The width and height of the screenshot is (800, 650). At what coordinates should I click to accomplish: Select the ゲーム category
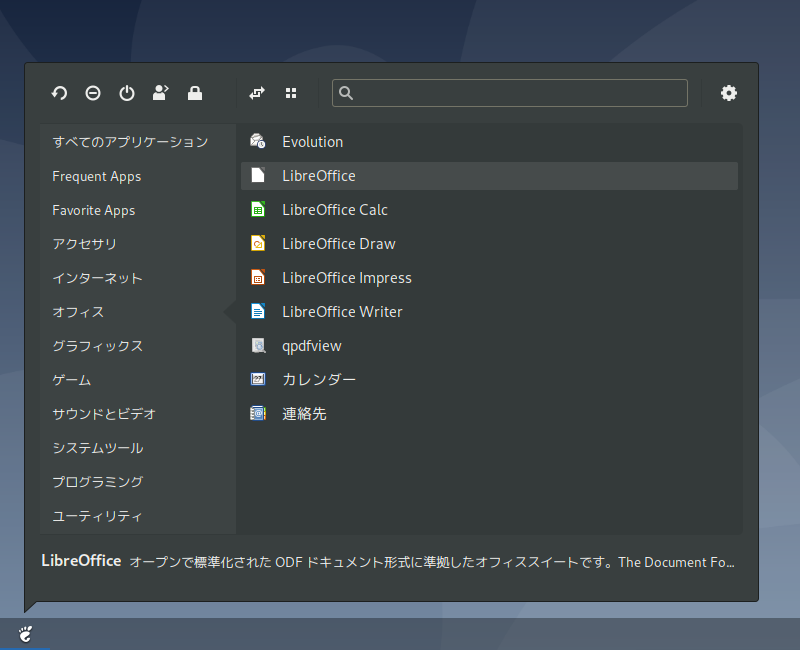pyautogui.click(x=71, y=380)
